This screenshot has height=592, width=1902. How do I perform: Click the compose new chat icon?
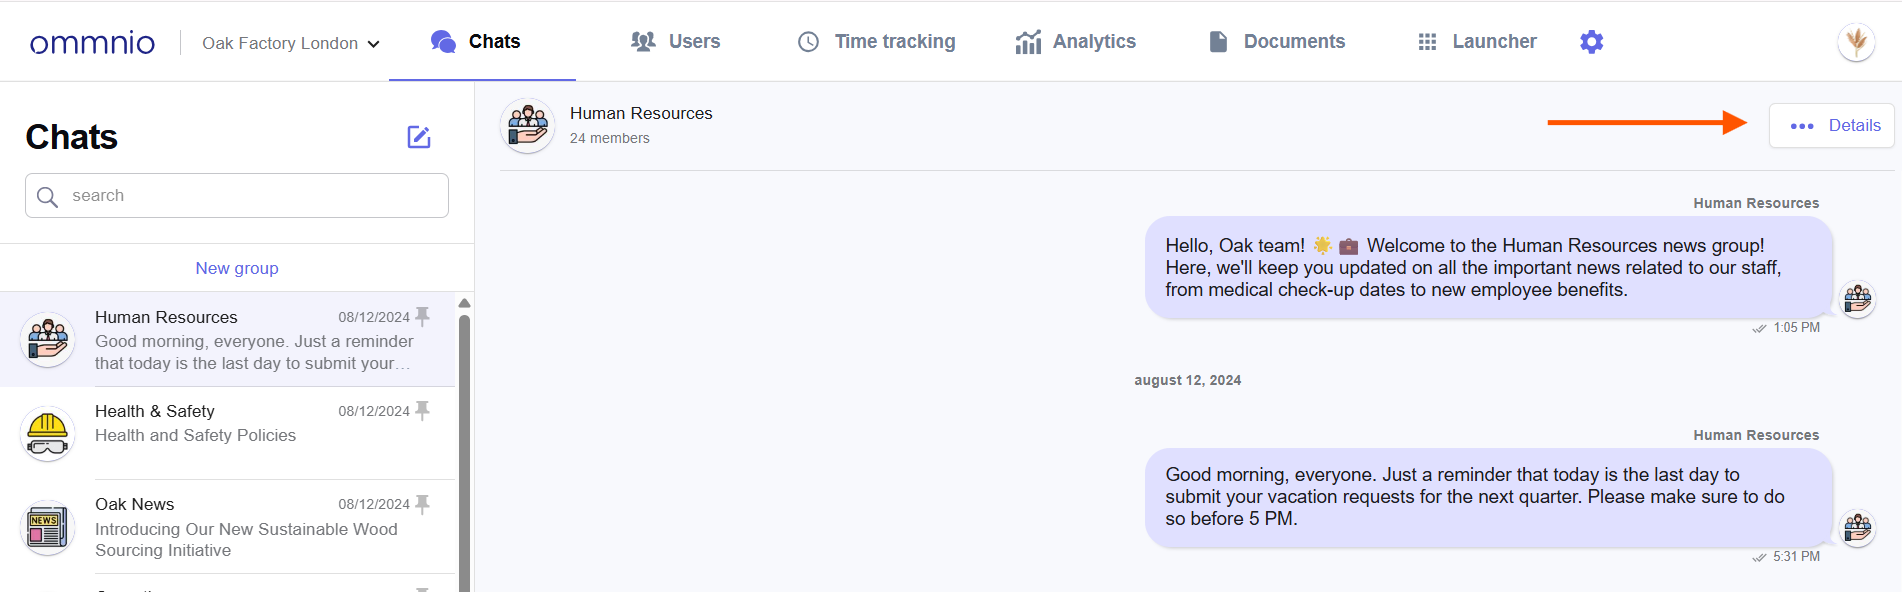click(x=418, y=137)
